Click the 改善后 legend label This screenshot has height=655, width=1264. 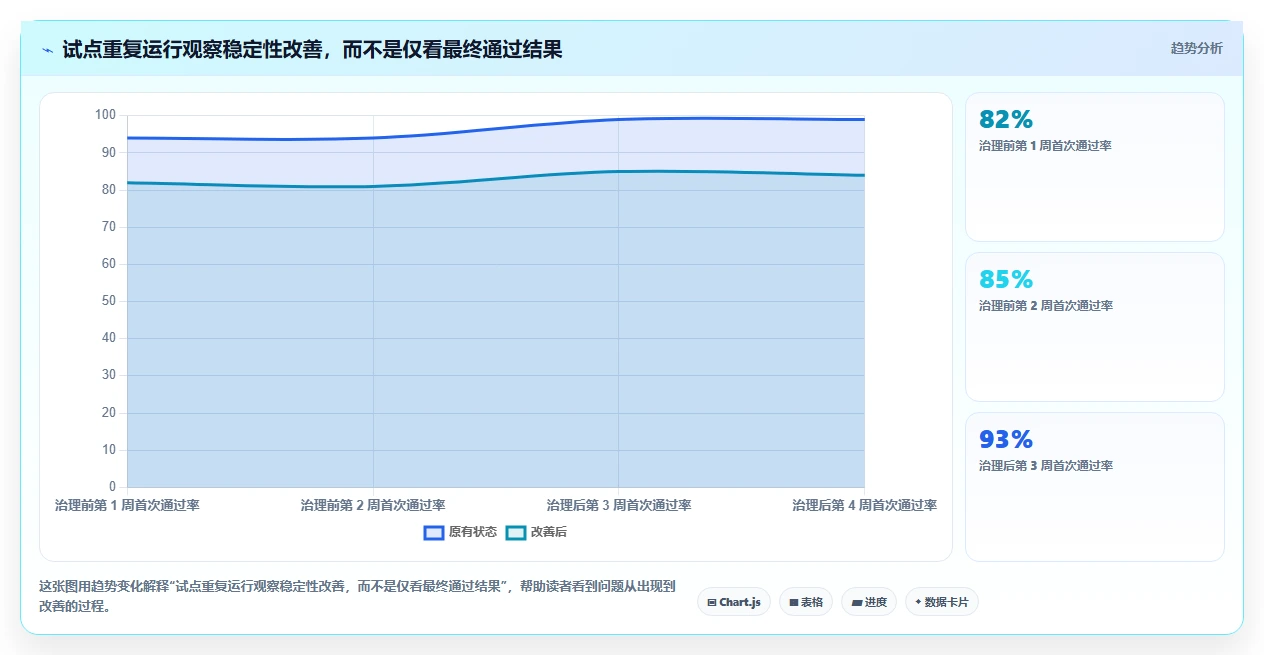click(549, 532)
